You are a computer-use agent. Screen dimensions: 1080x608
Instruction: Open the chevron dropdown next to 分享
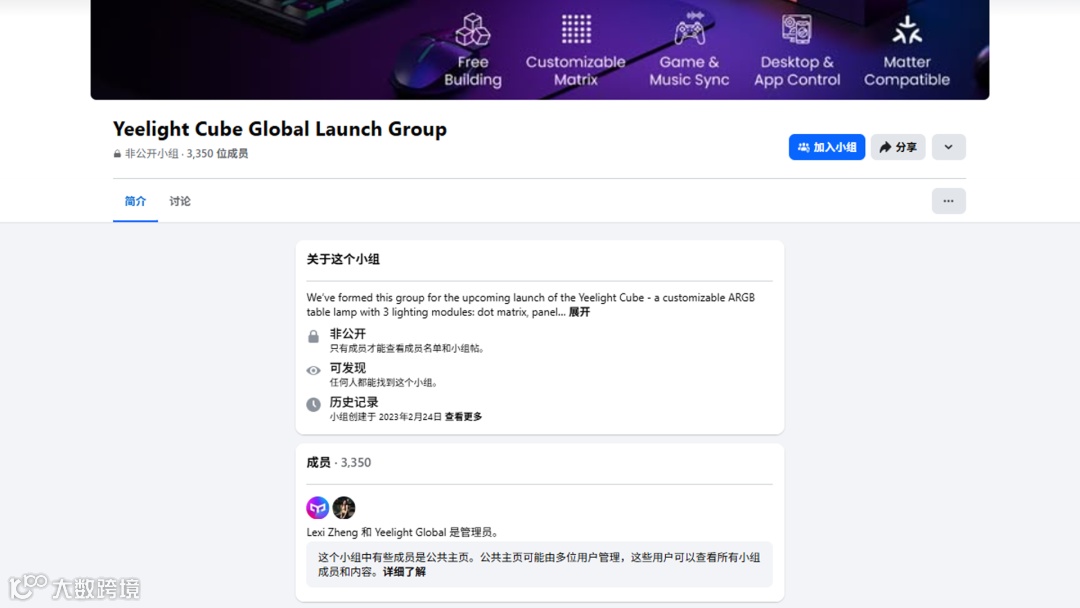[948, 147]
